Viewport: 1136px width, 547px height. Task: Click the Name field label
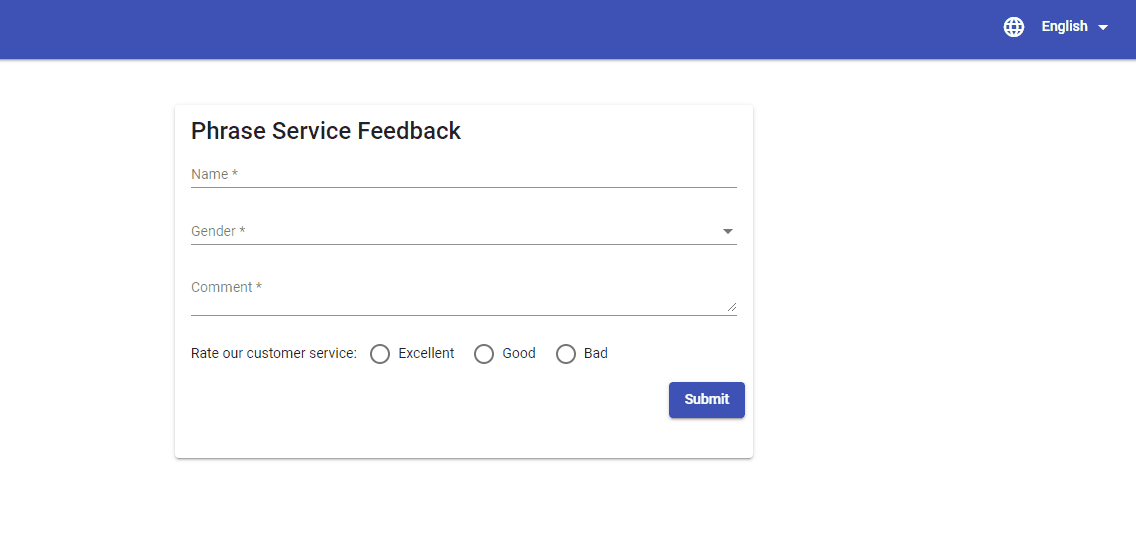214,175
